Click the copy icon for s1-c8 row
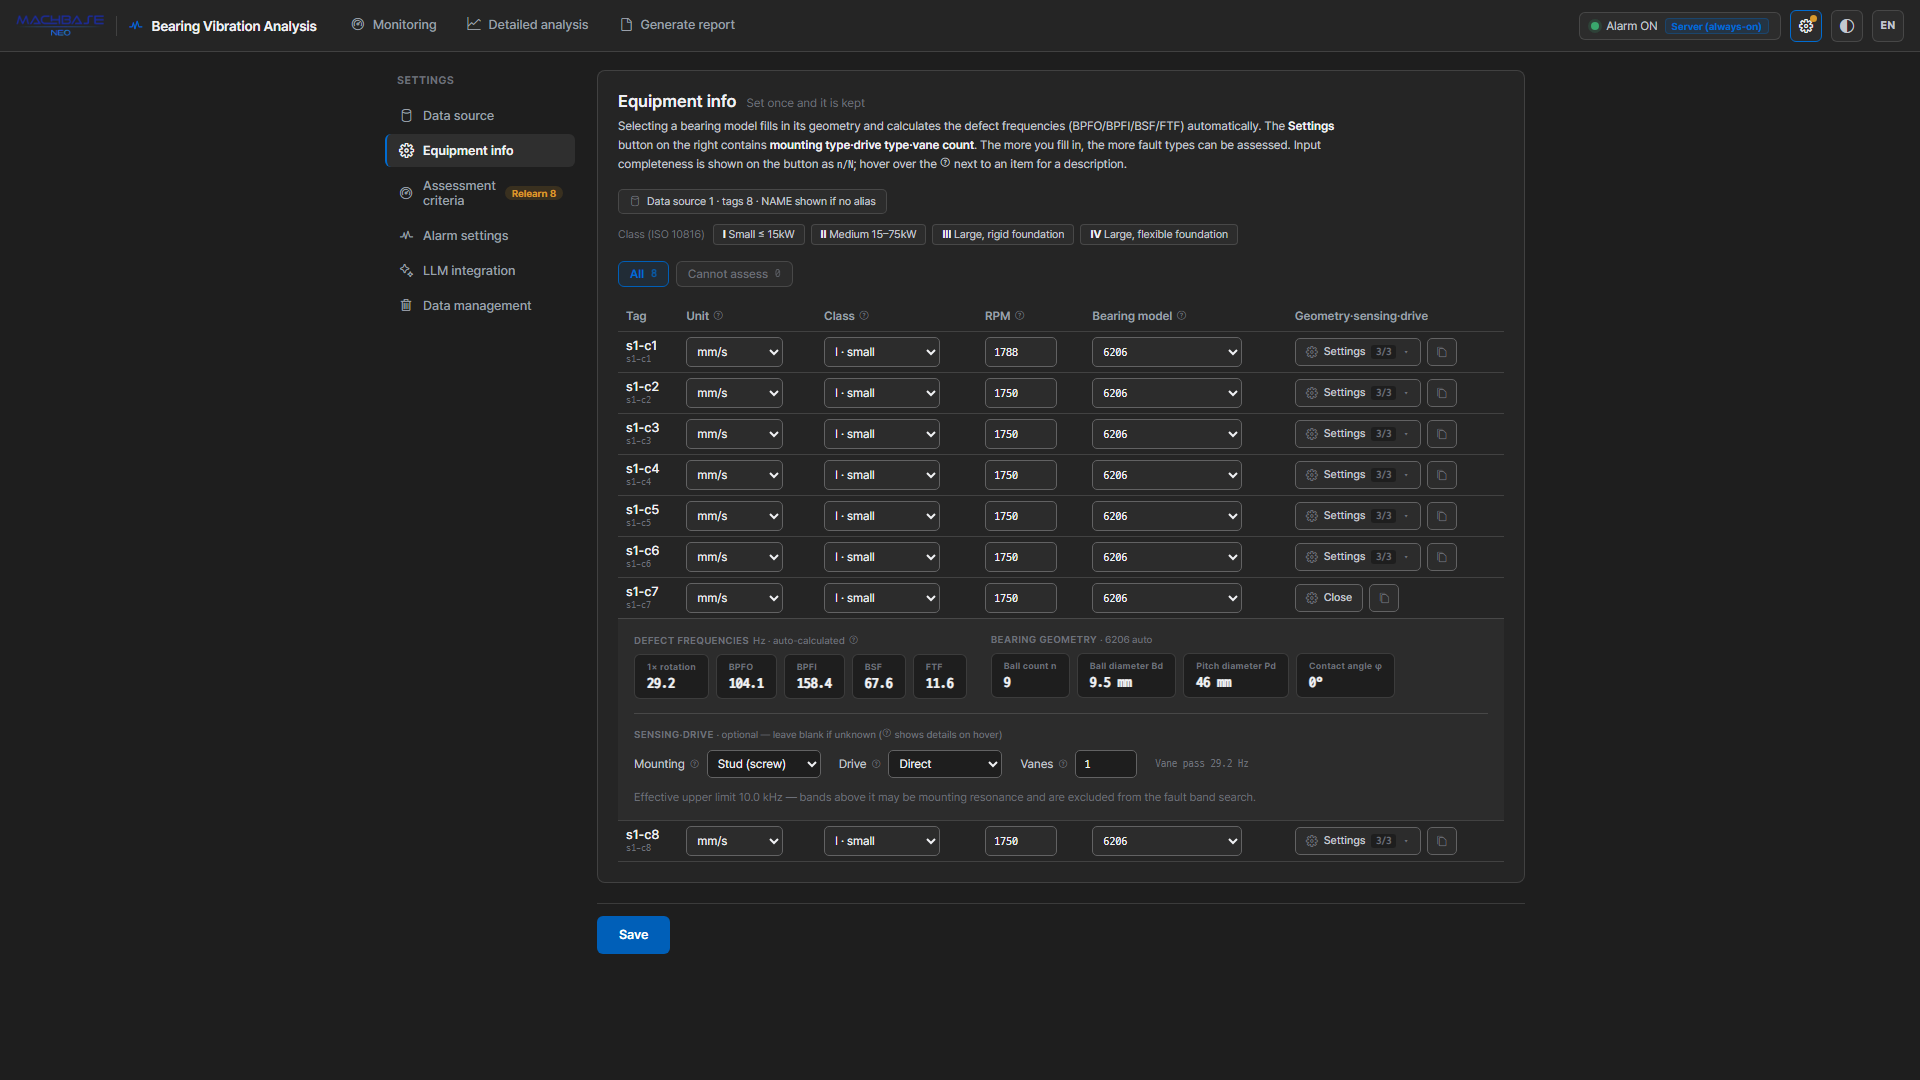Viewport: 1920px width, 1080px height. pos(1441,841)
